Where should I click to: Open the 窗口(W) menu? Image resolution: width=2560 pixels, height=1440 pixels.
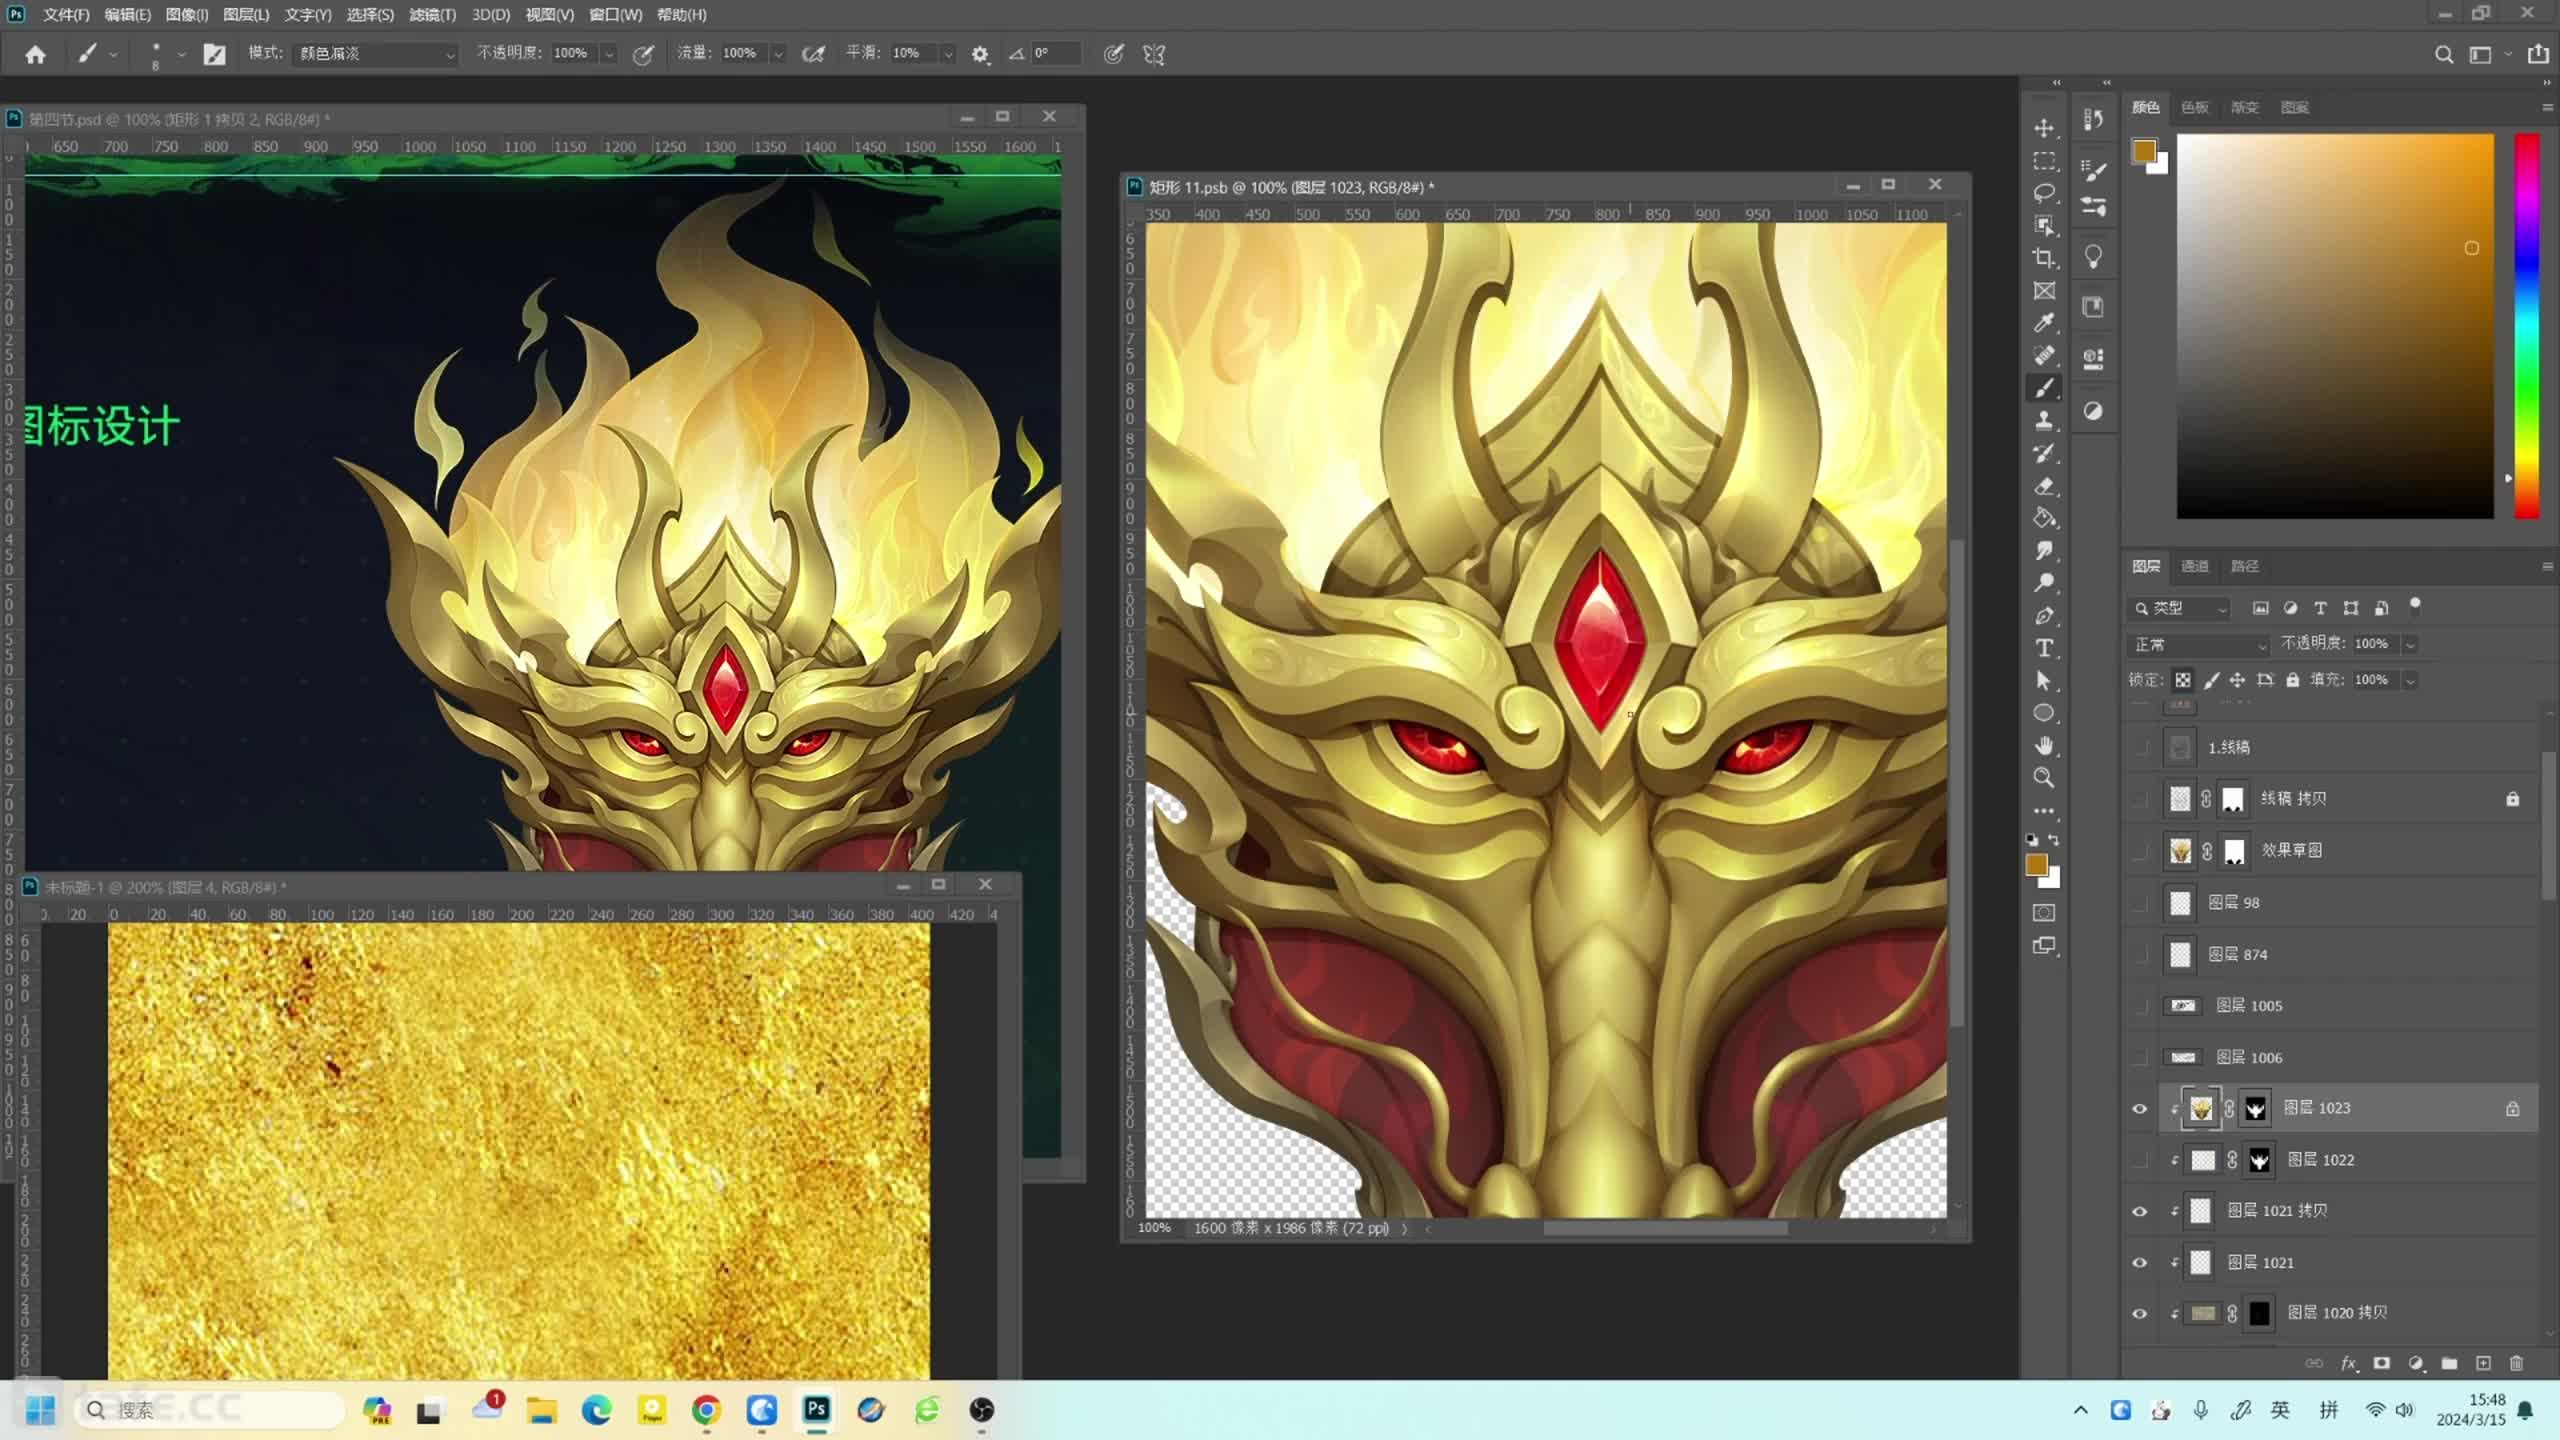click(615, 15)
